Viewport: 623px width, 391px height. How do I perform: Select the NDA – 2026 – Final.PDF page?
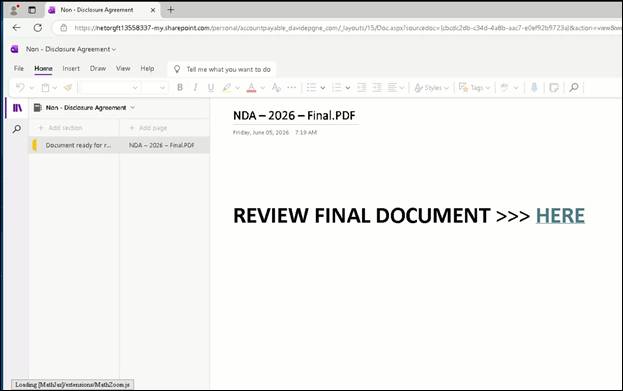(x=164, y=145)
